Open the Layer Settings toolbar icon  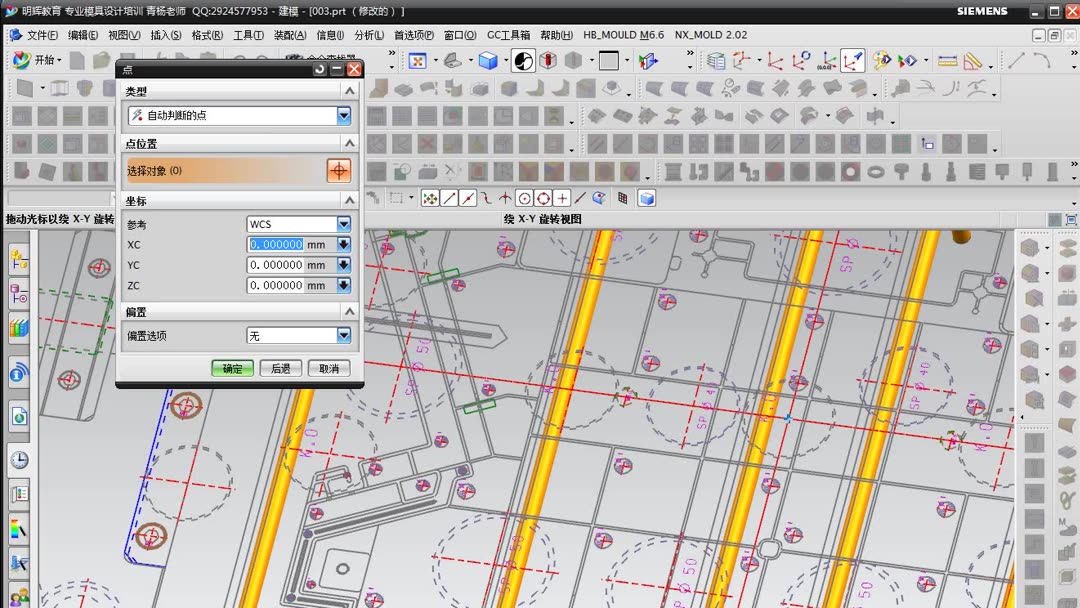coord(716,61)
